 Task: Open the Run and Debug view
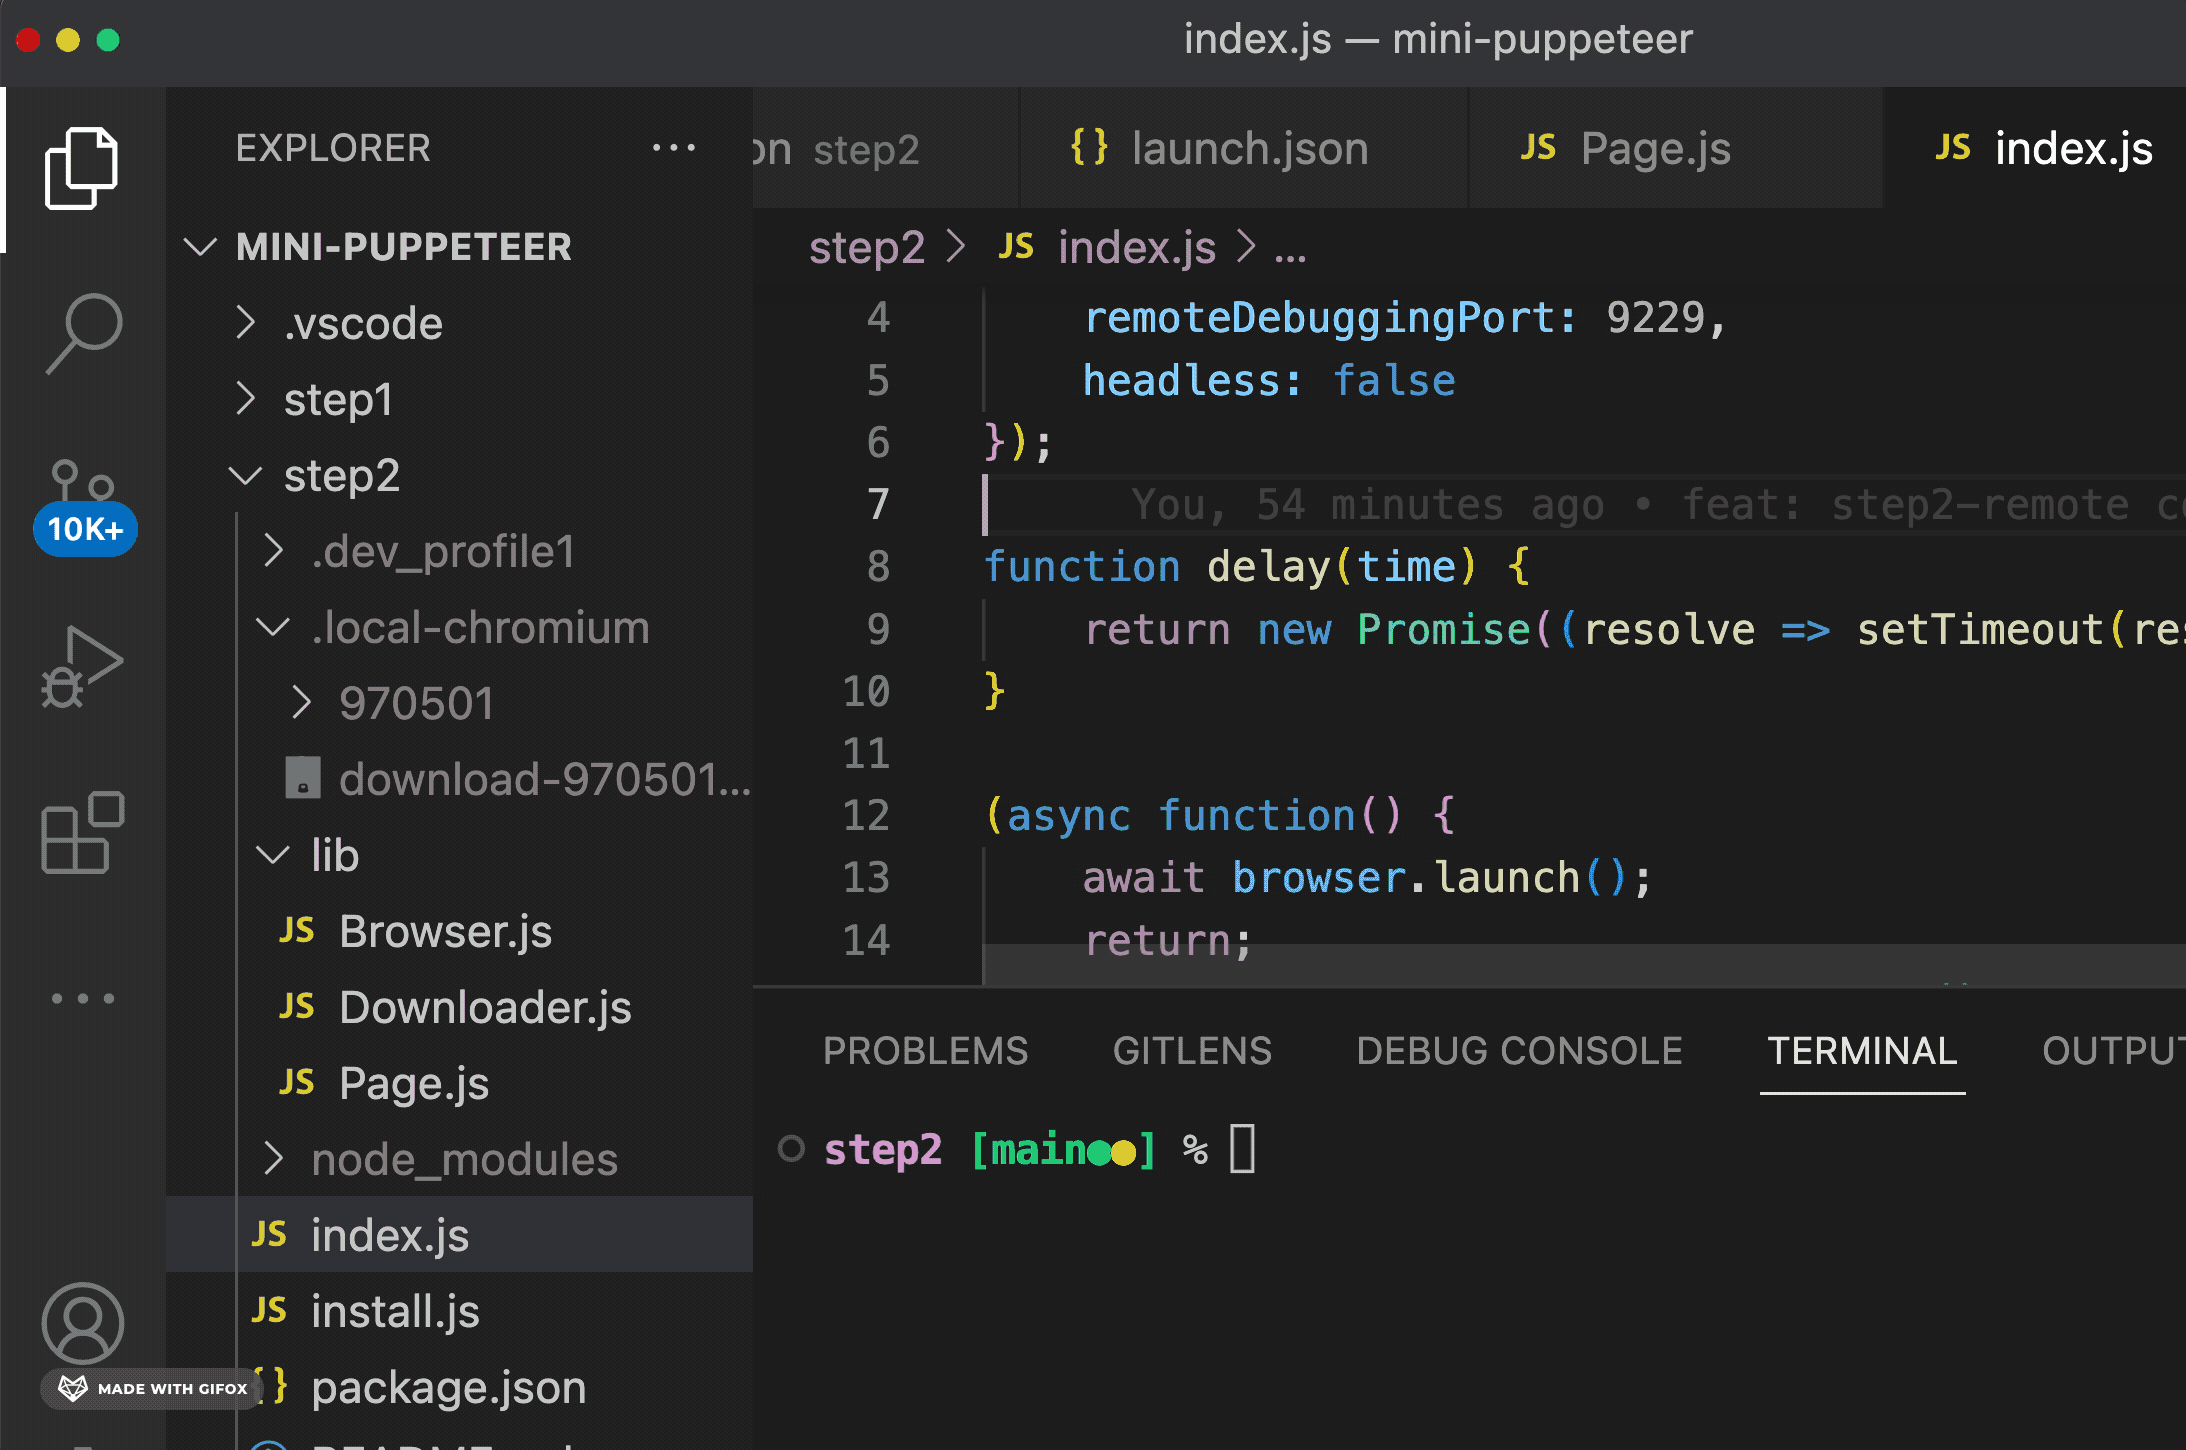81,667
